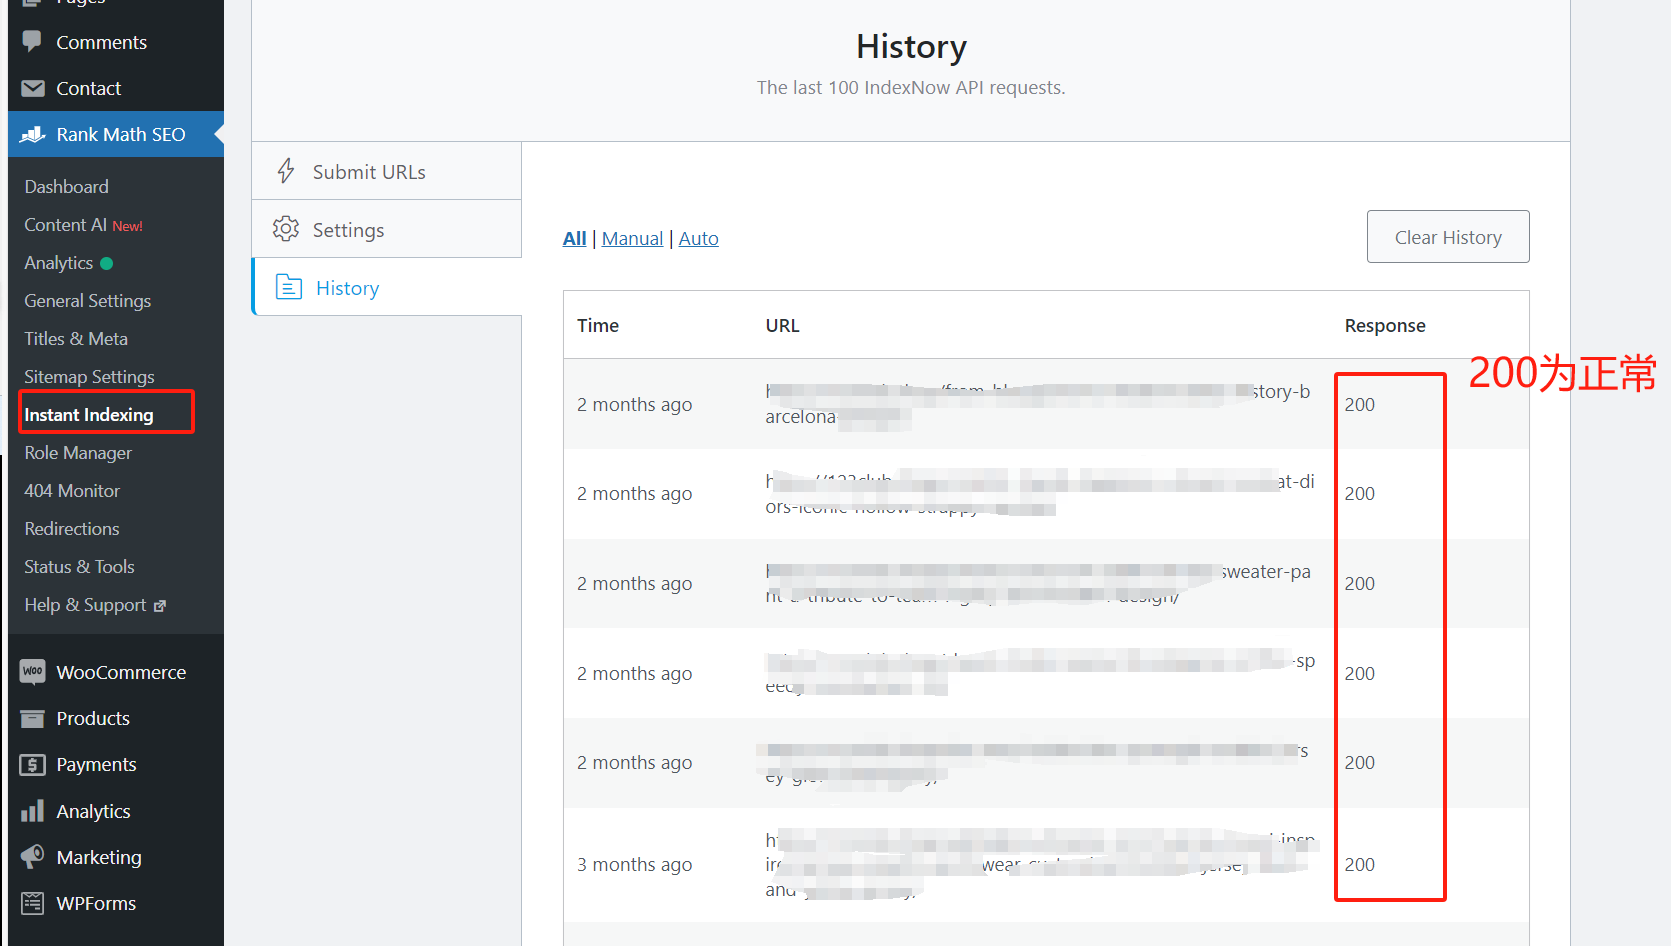1671x946 pixels.
Task: Click the Comments speech bubble icon
Action: 32,42
